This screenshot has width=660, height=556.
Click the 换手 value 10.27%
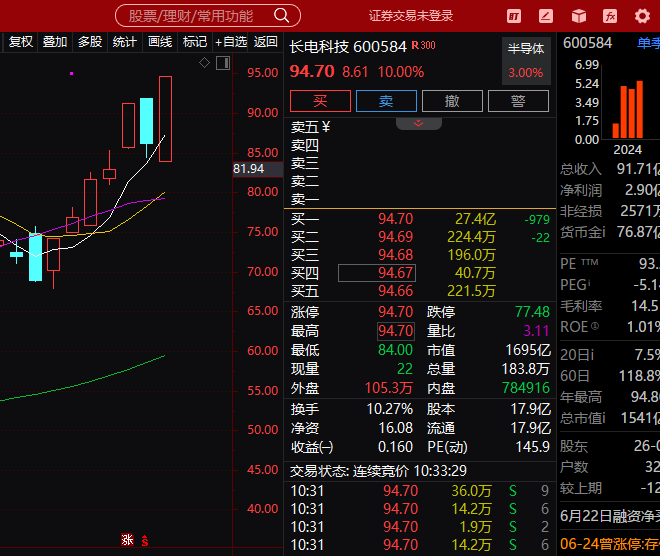[389, 409]
